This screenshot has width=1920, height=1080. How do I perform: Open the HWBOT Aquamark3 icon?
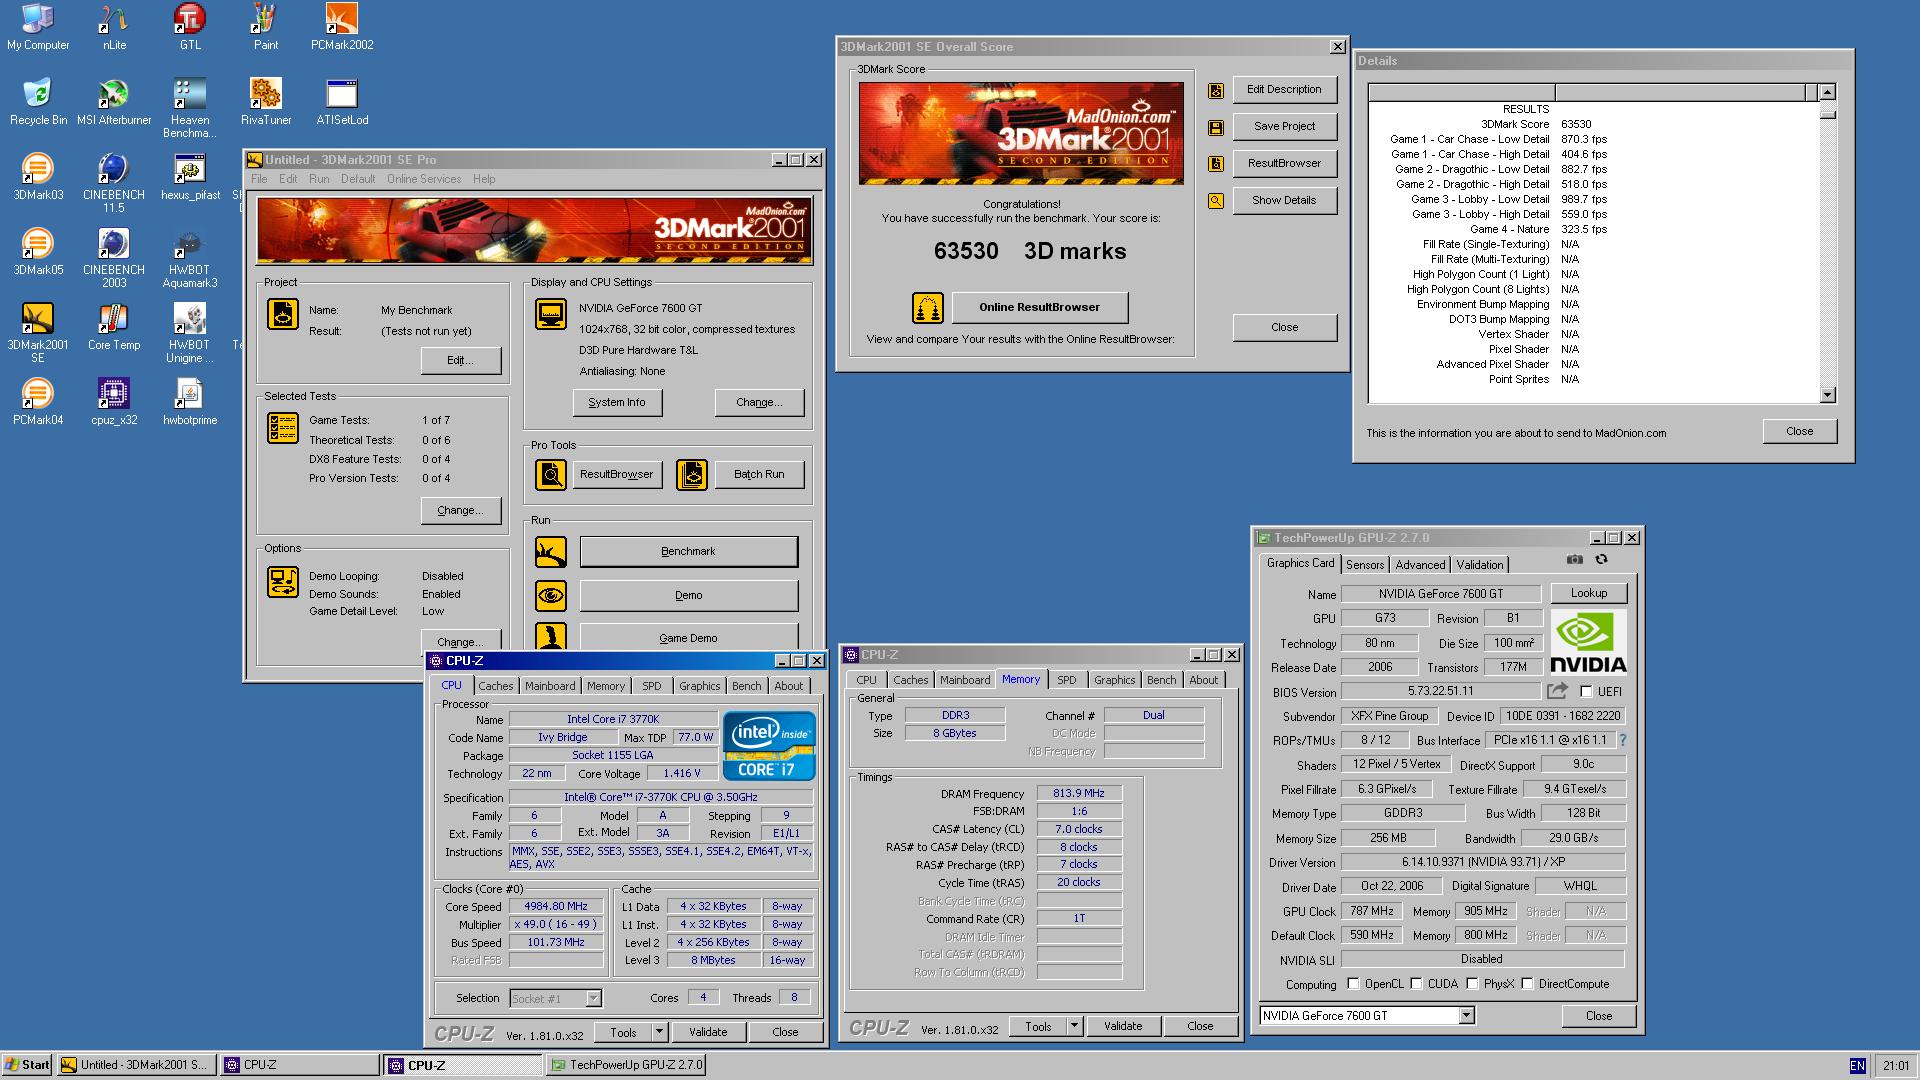190,258
